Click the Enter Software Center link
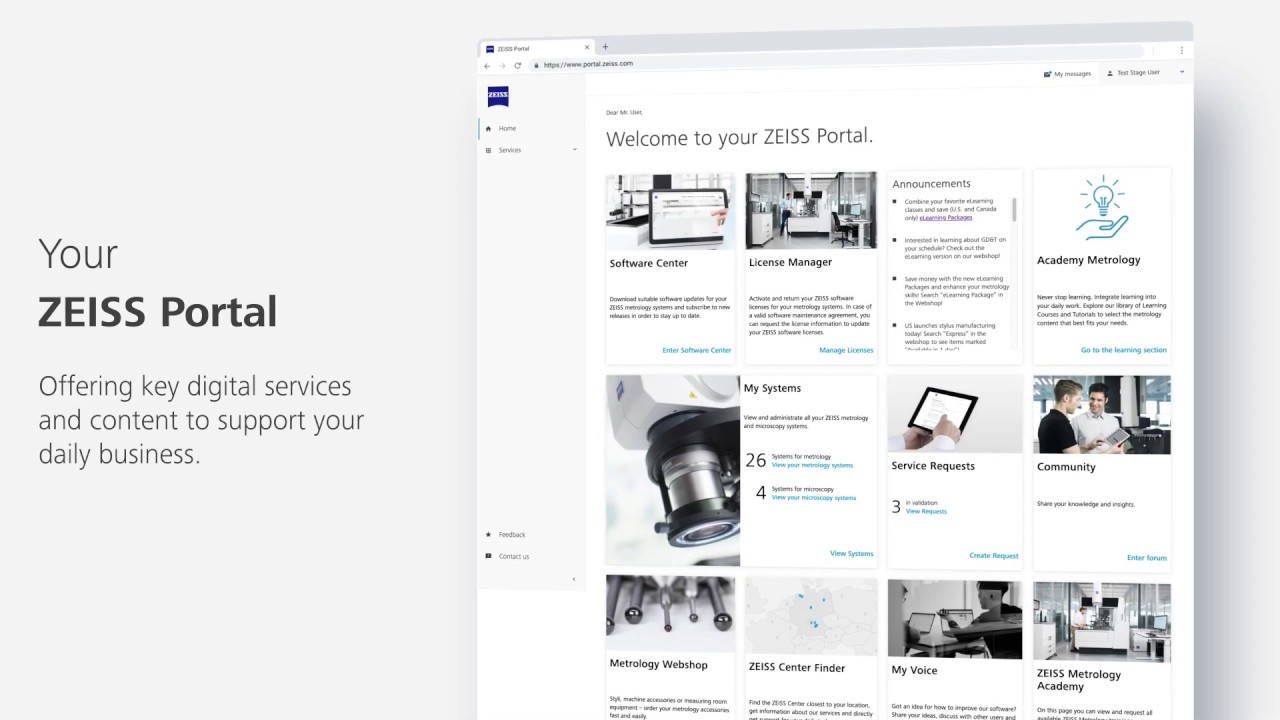The height and width of the screenshot is (720, 1280). [697, 350]
